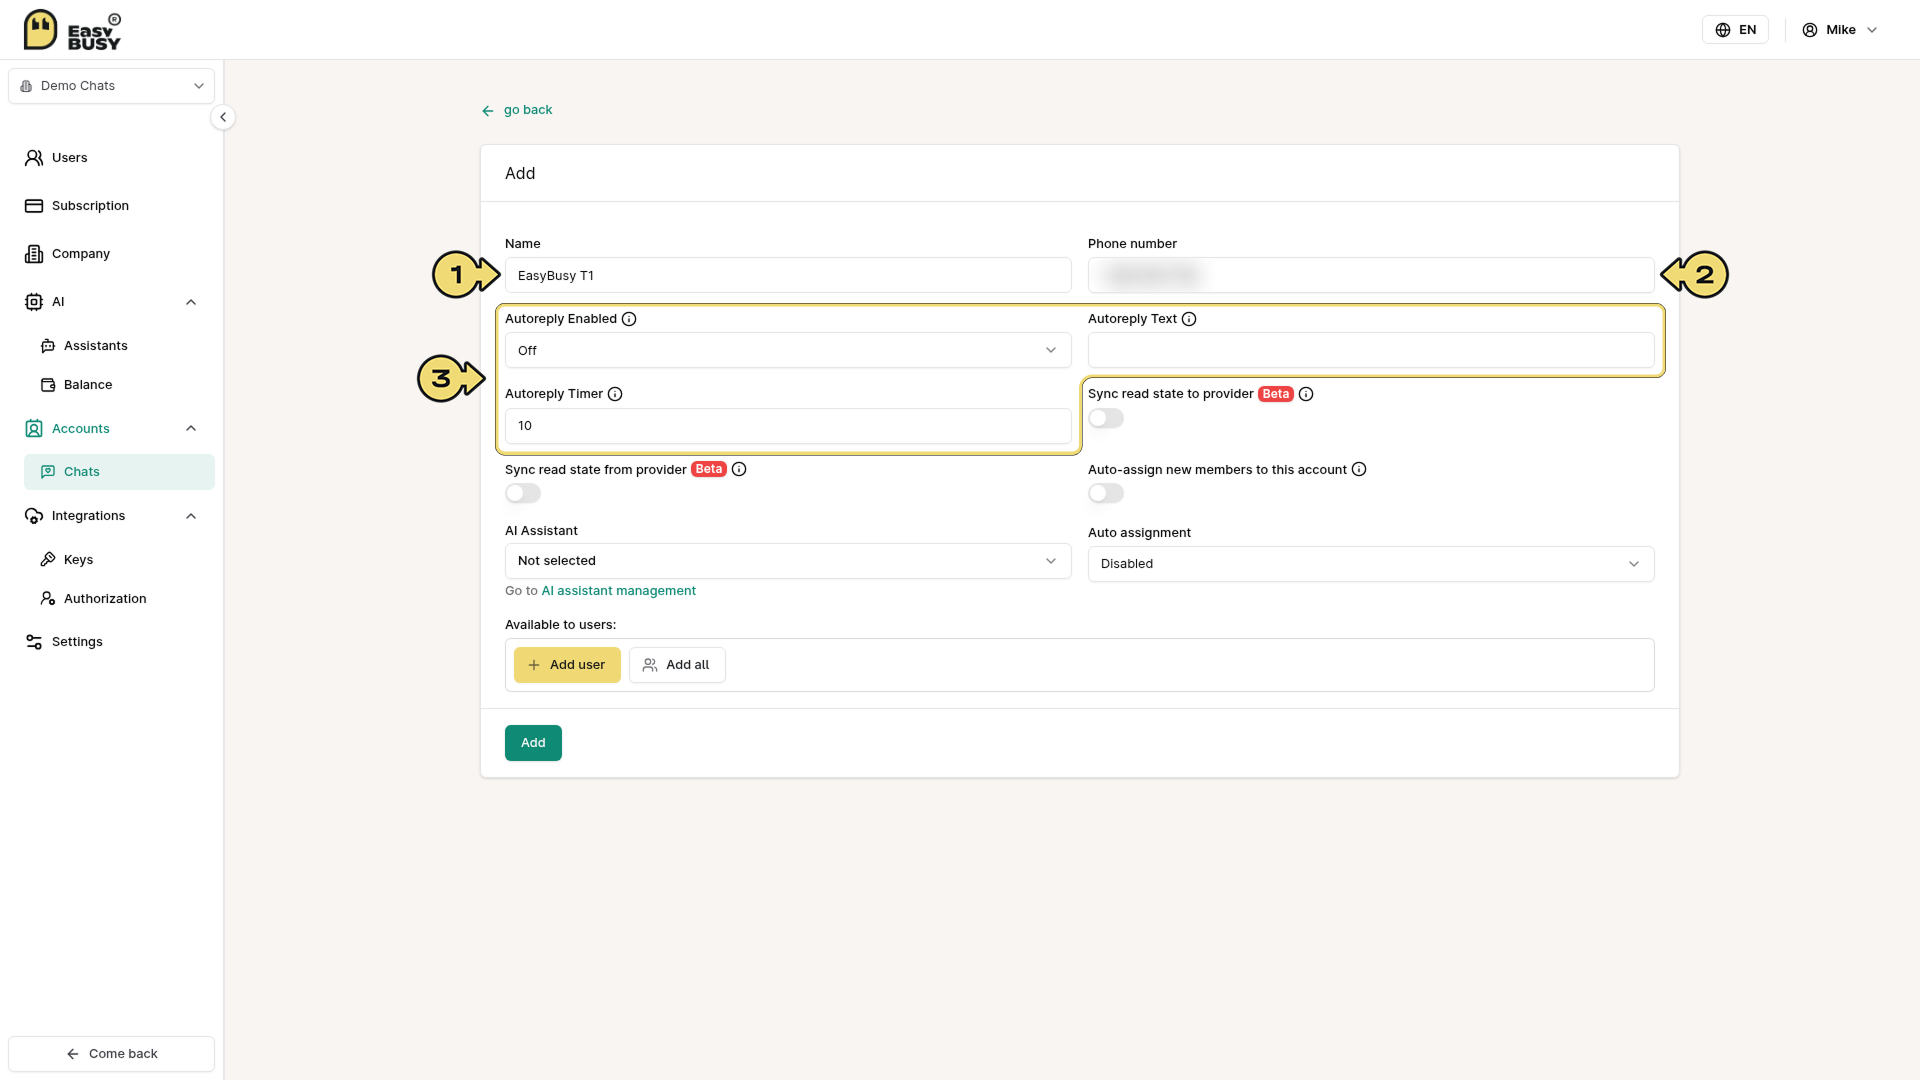This screenshot has height=1080, width=1920.
Task: Click the Authorization user-key icon
Action: click(x=48, y=599)
